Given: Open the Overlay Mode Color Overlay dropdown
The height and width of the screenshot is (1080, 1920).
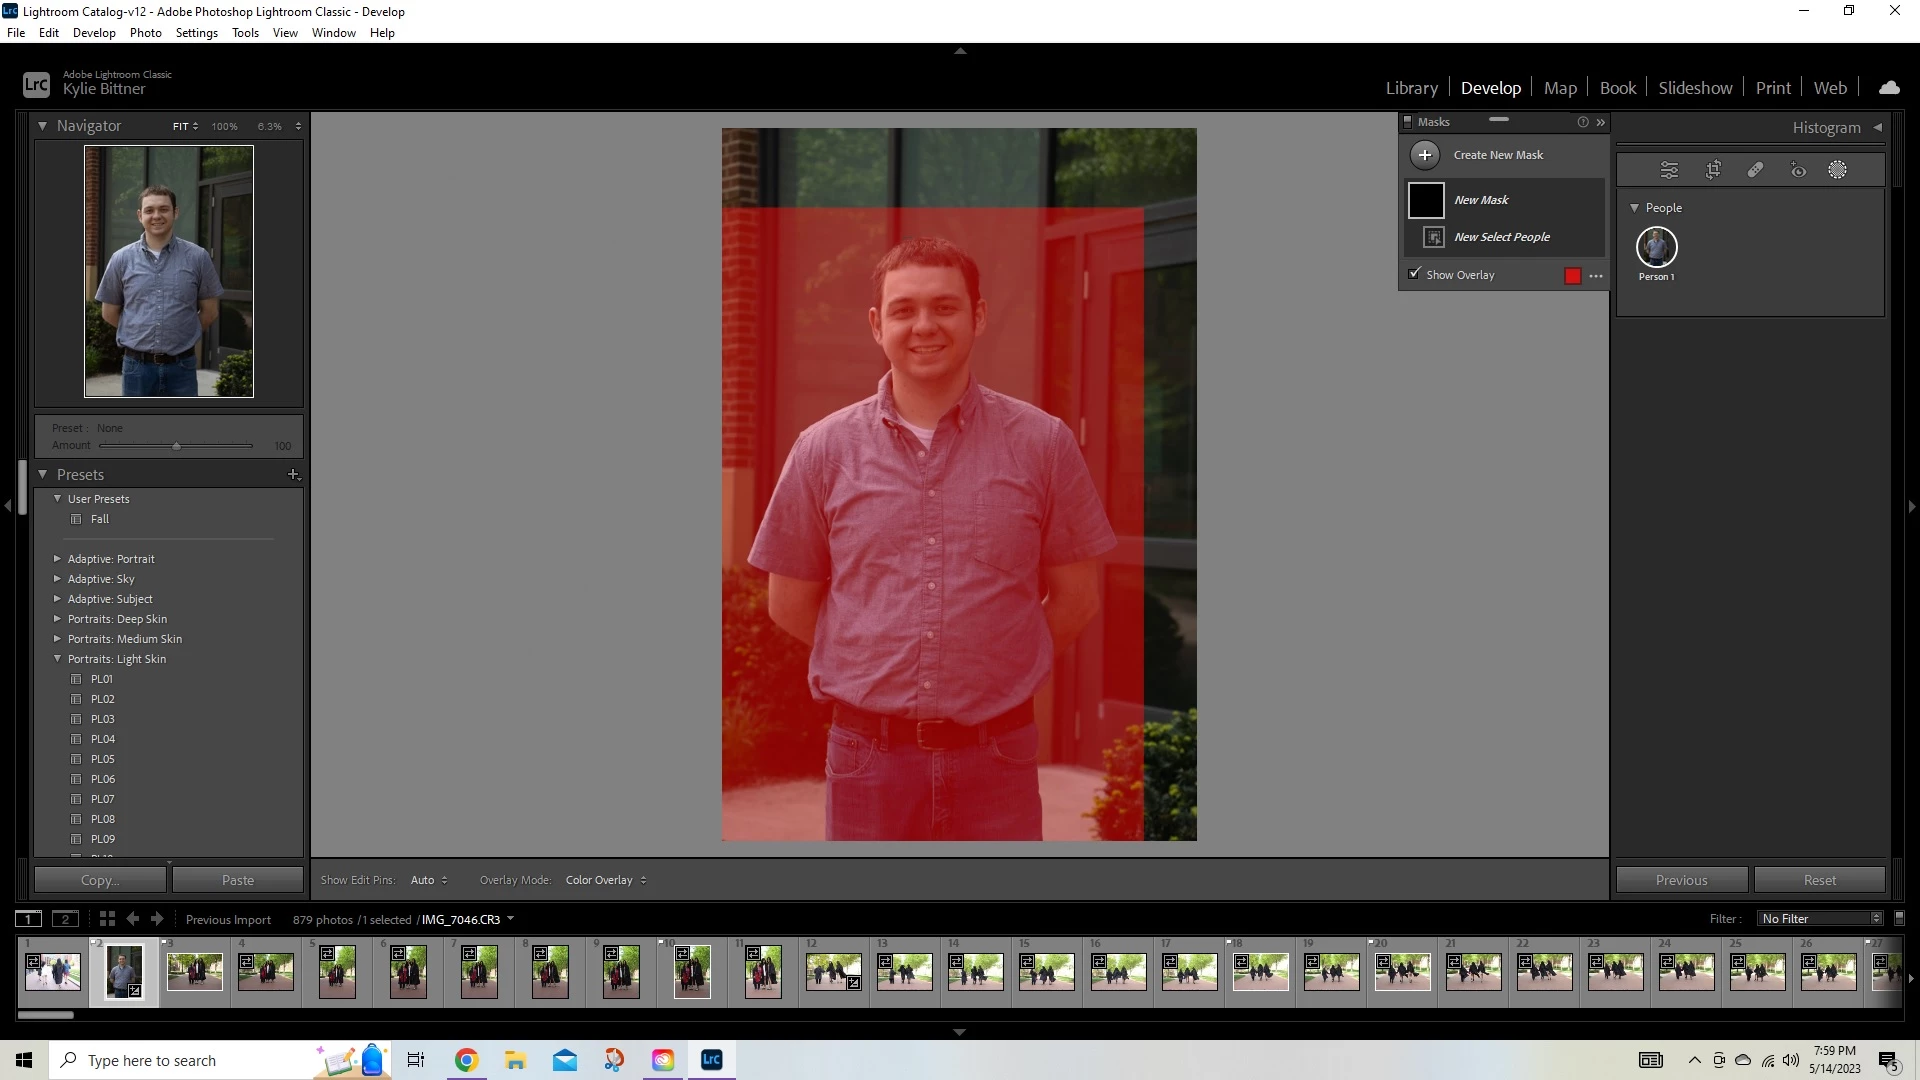Looking at the screenshot, I should (606, 880).
